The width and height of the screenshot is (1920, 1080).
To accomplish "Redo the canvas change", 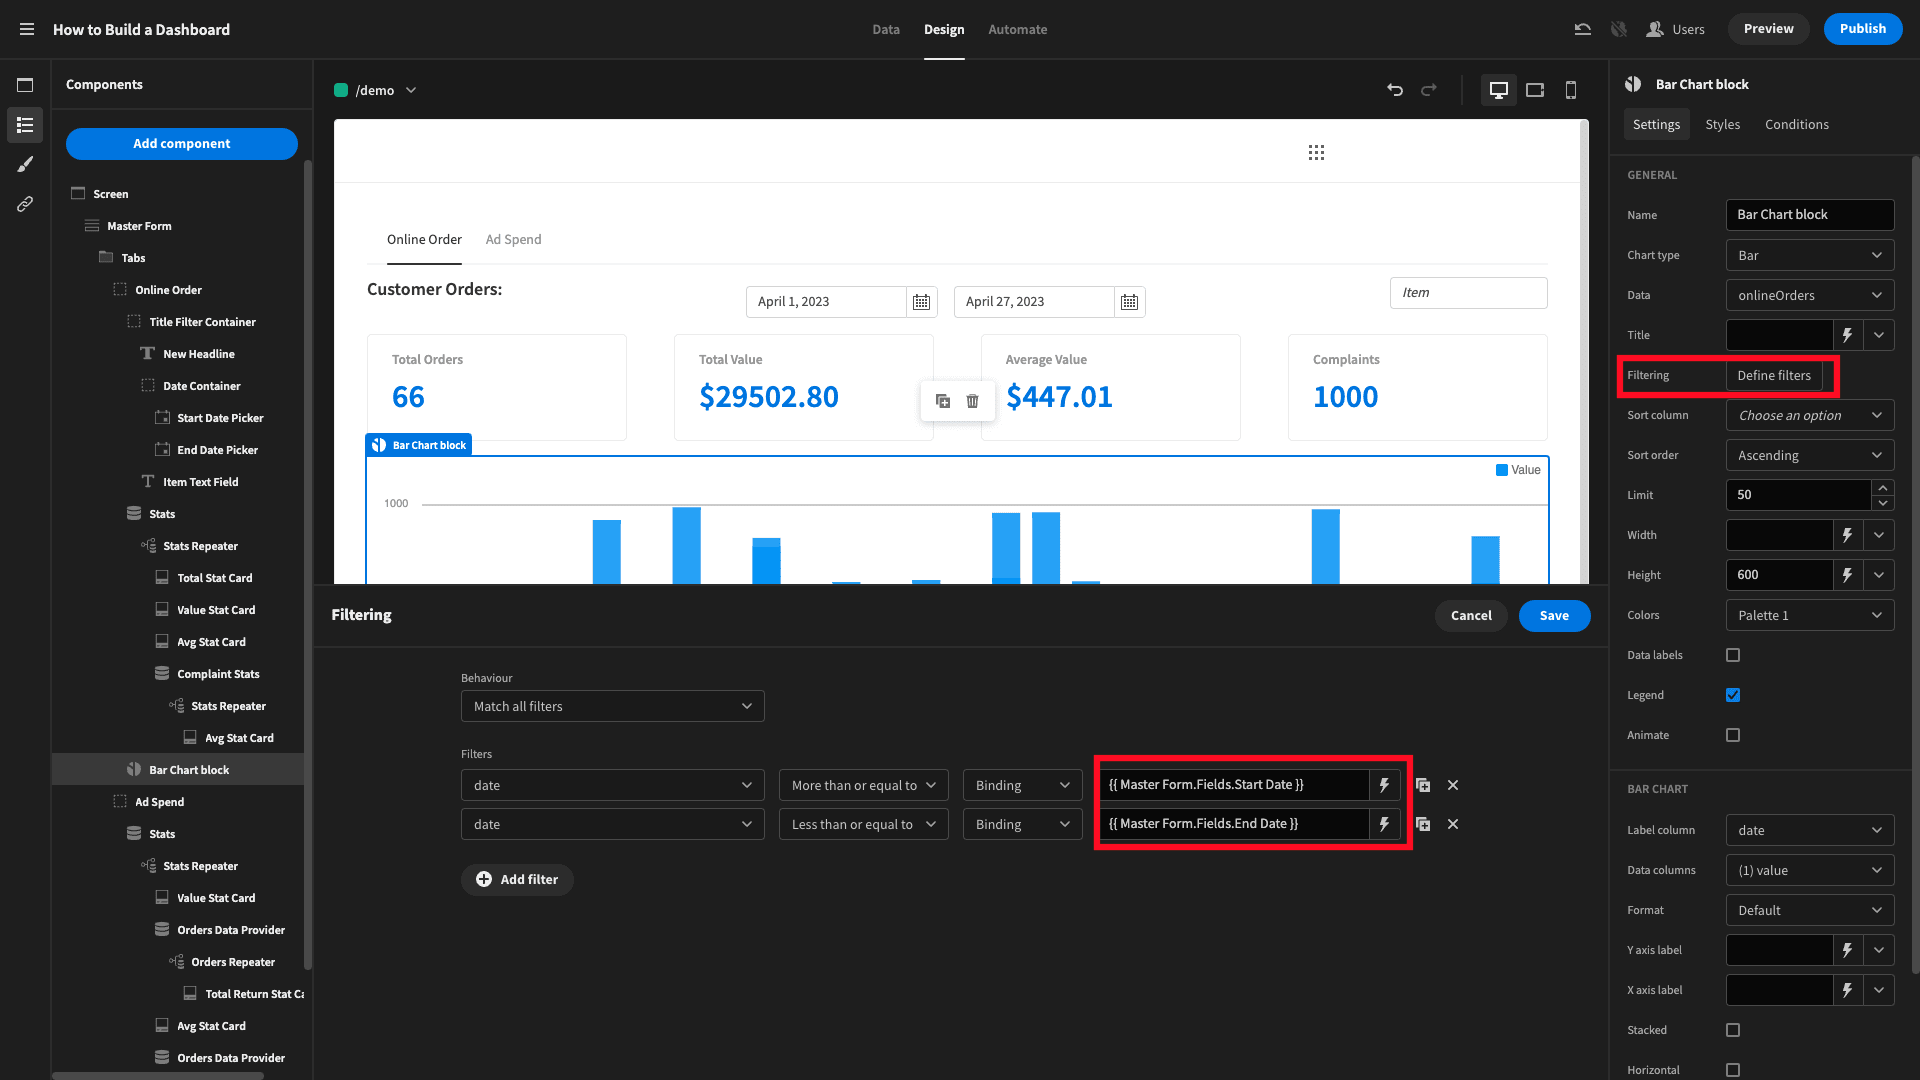I will pyautogui.click(x=1429, y=90).
